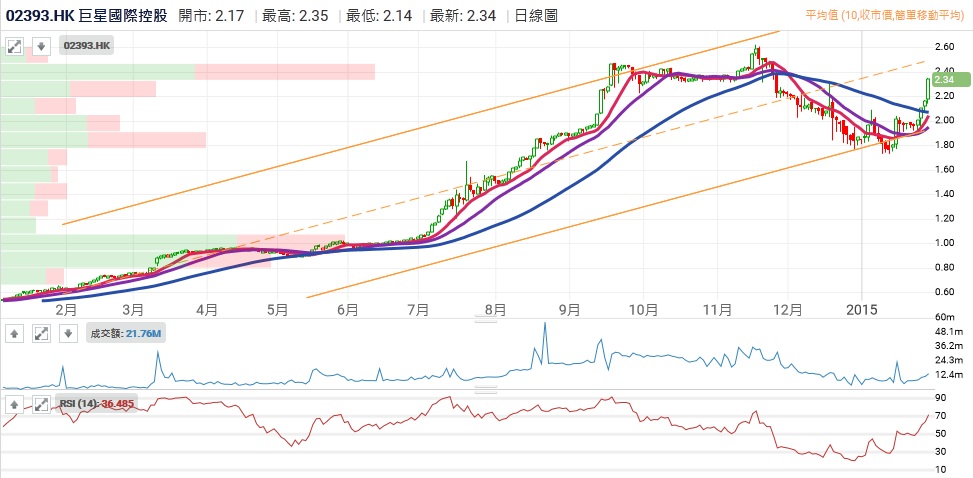Click the 平均值 moving average legend
Image resolution: width=973 pixels, height=478 pixels.
point(885,14)
